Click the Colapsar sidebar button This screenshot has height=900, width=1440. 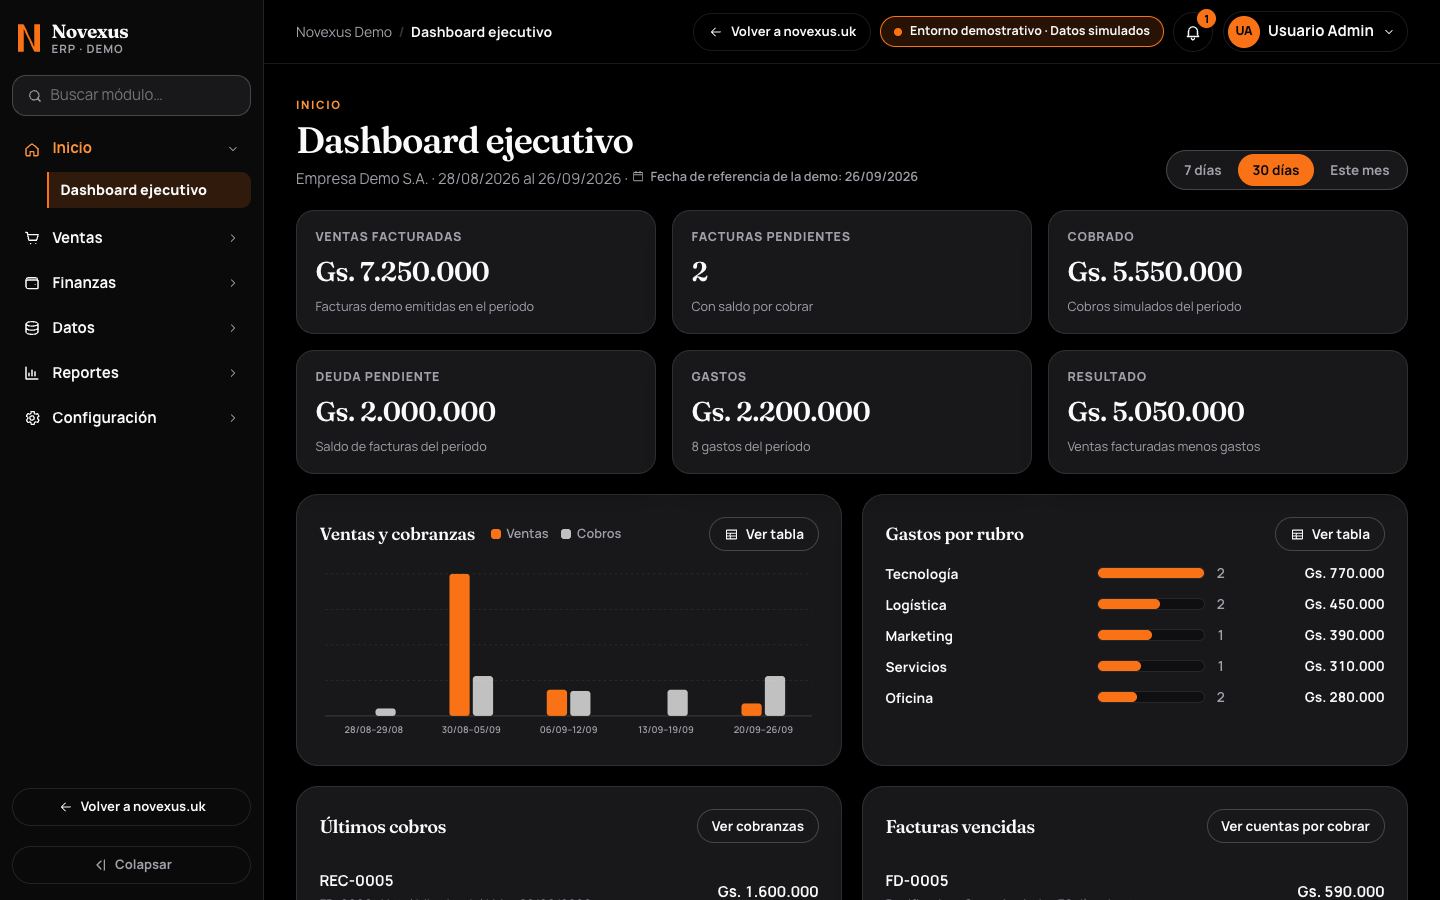(131, 865)
